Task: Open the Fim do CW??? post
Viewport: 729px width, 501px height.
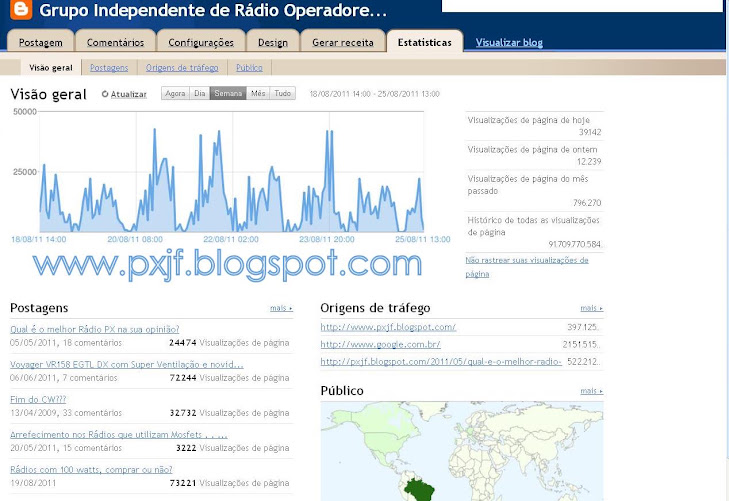Action: point(38,399)
